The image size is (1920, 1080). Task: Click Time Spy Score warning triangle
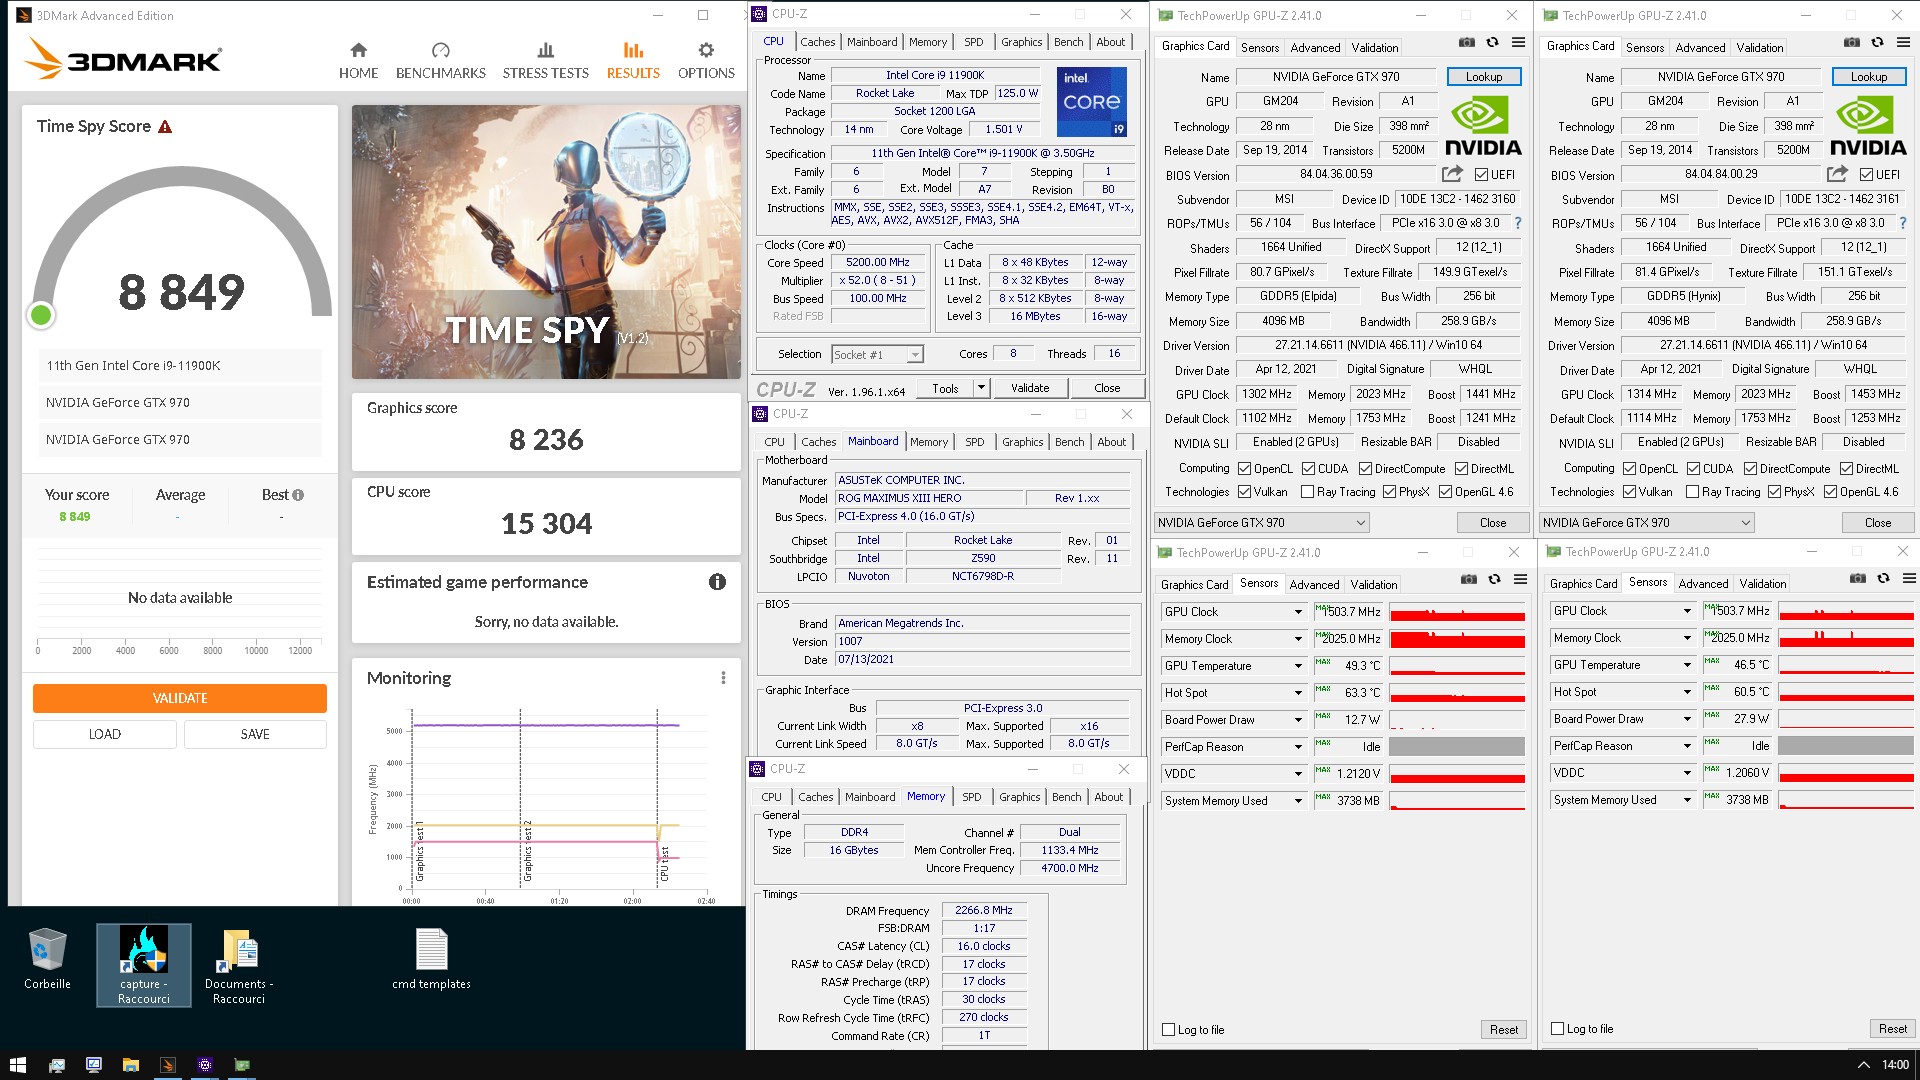click(165, 127)
